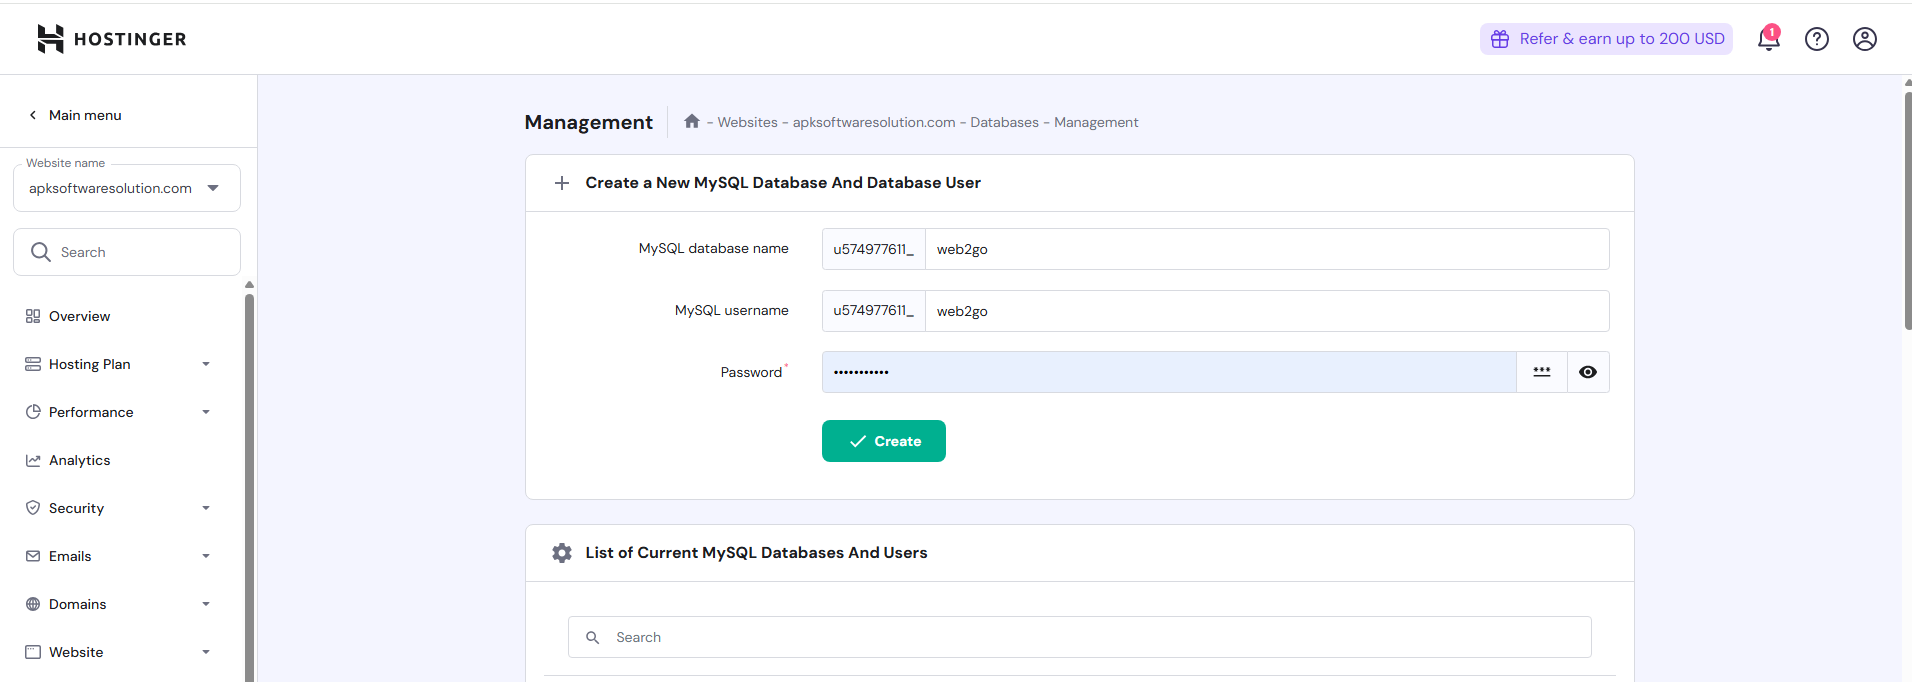Image resolution: width=1912 pixels, height=682 pixels.
Task: Click the gift icon in referral banner
Action: point(1500,39)
